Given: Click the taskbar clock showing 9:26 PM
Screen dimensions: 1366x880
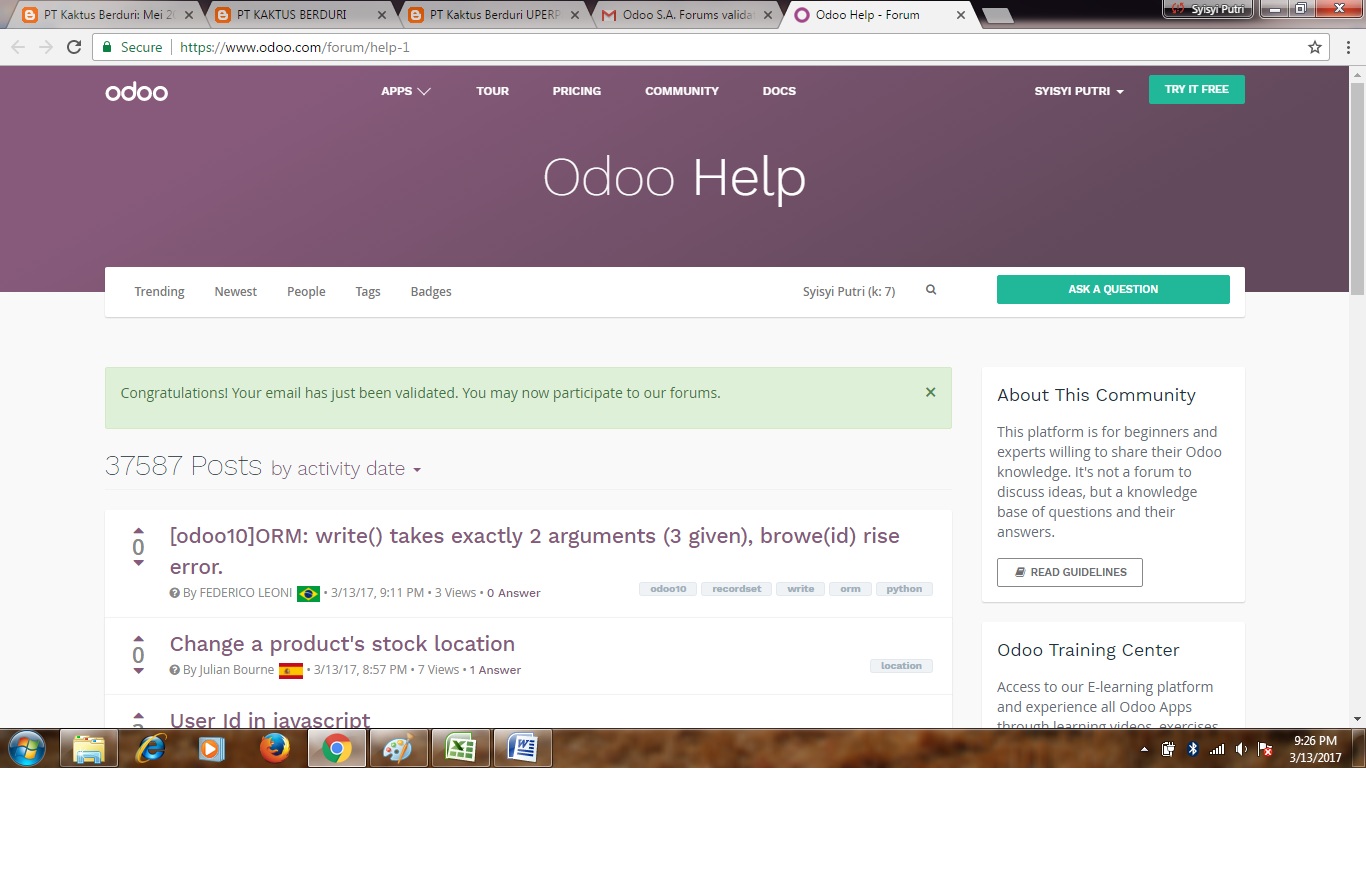Looking at the screenshot, I should [1315, 749].
